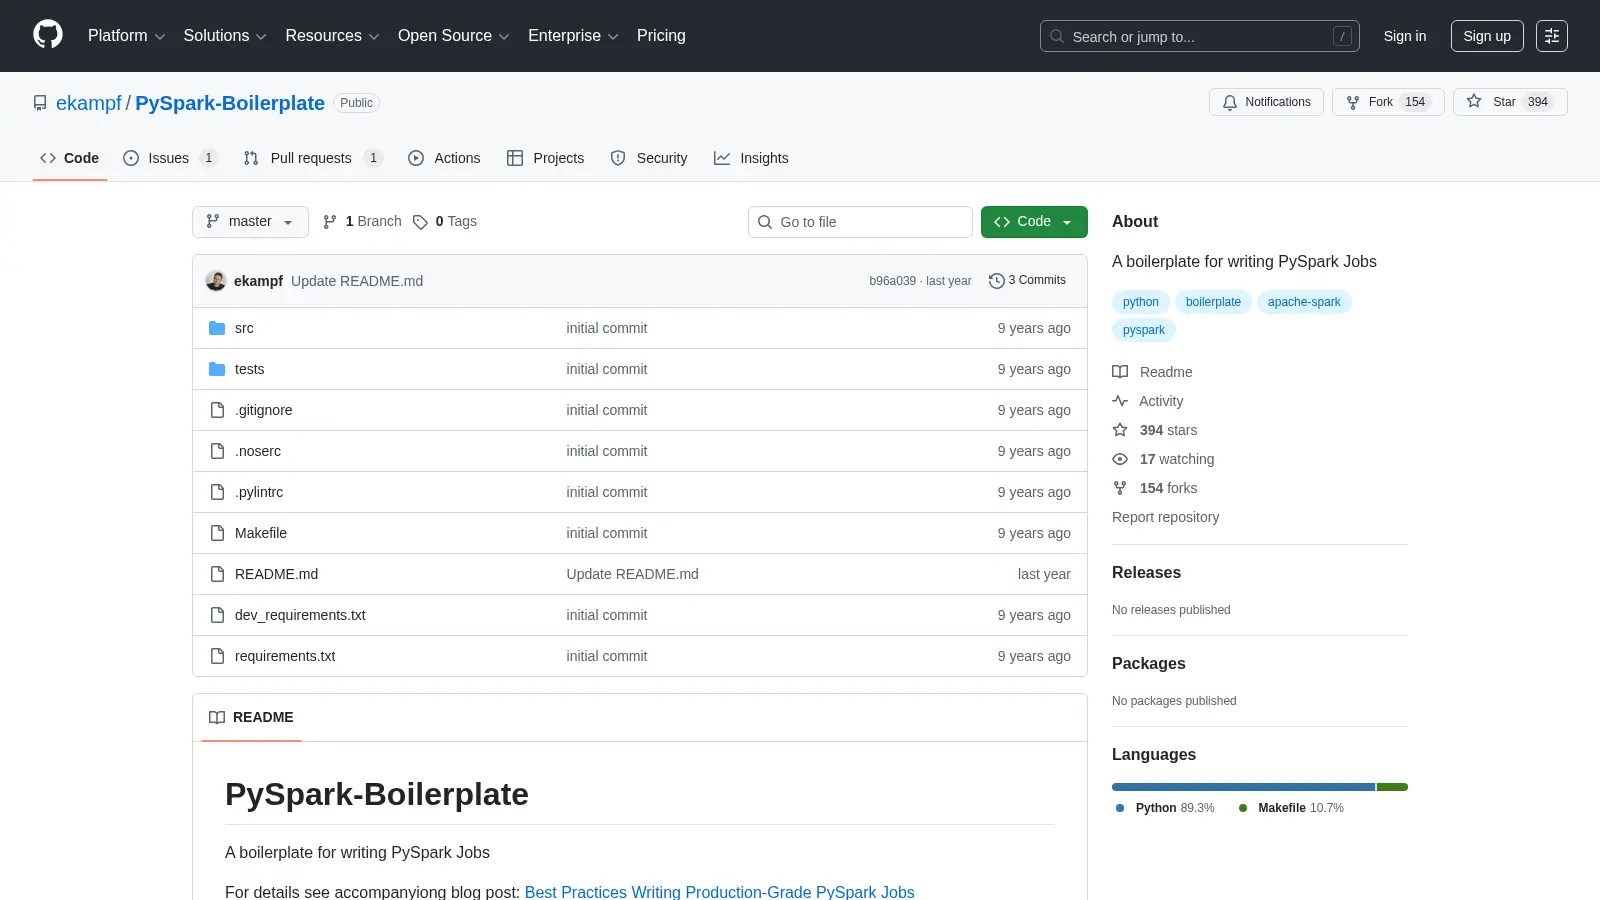
Task: Click the .gitignore file icon
Action: click(x=217, y=410)
